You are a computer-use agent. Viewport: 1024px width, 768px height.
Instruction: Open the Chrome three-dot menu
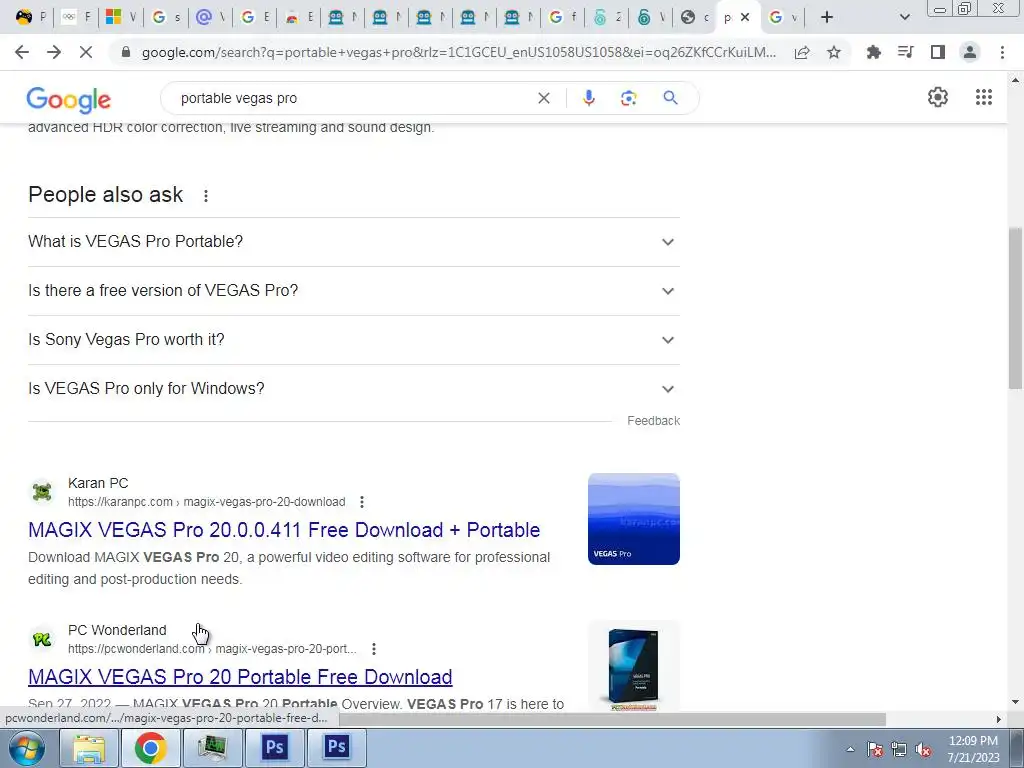tap(1002, 52)
